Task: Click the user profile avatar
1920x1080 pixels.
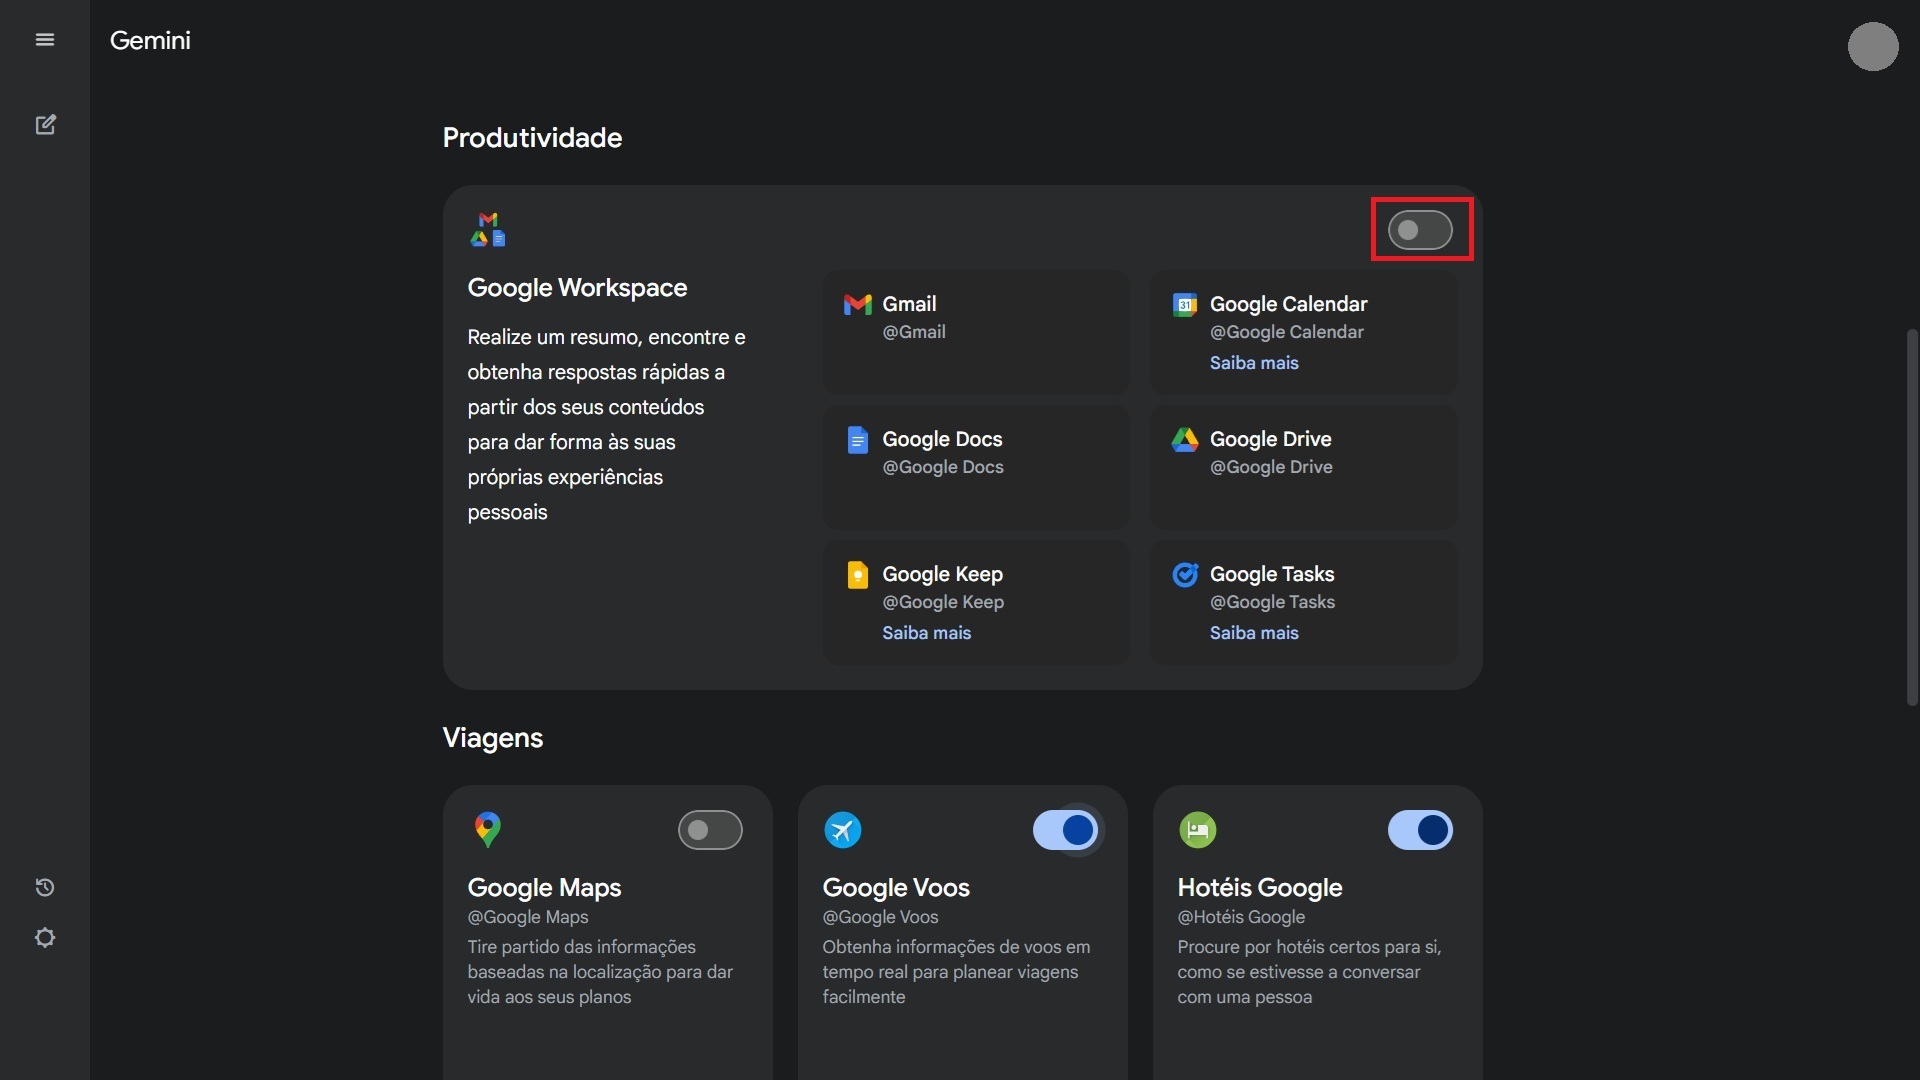Action: [1873, 46]
